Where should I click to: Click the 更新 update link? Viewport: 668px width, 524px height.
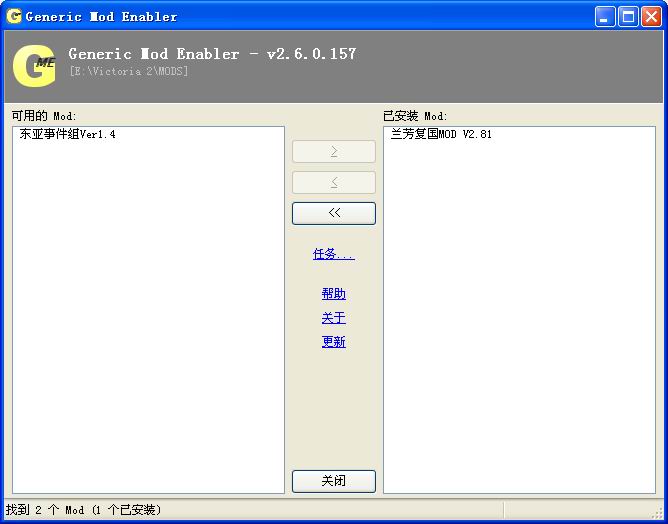333,342
